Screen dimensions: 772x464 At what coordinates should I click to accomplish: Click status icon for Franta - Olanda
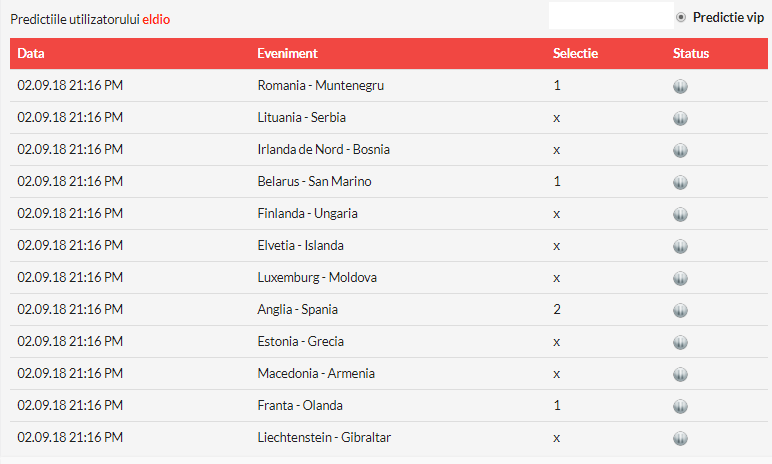coord(680,406)
